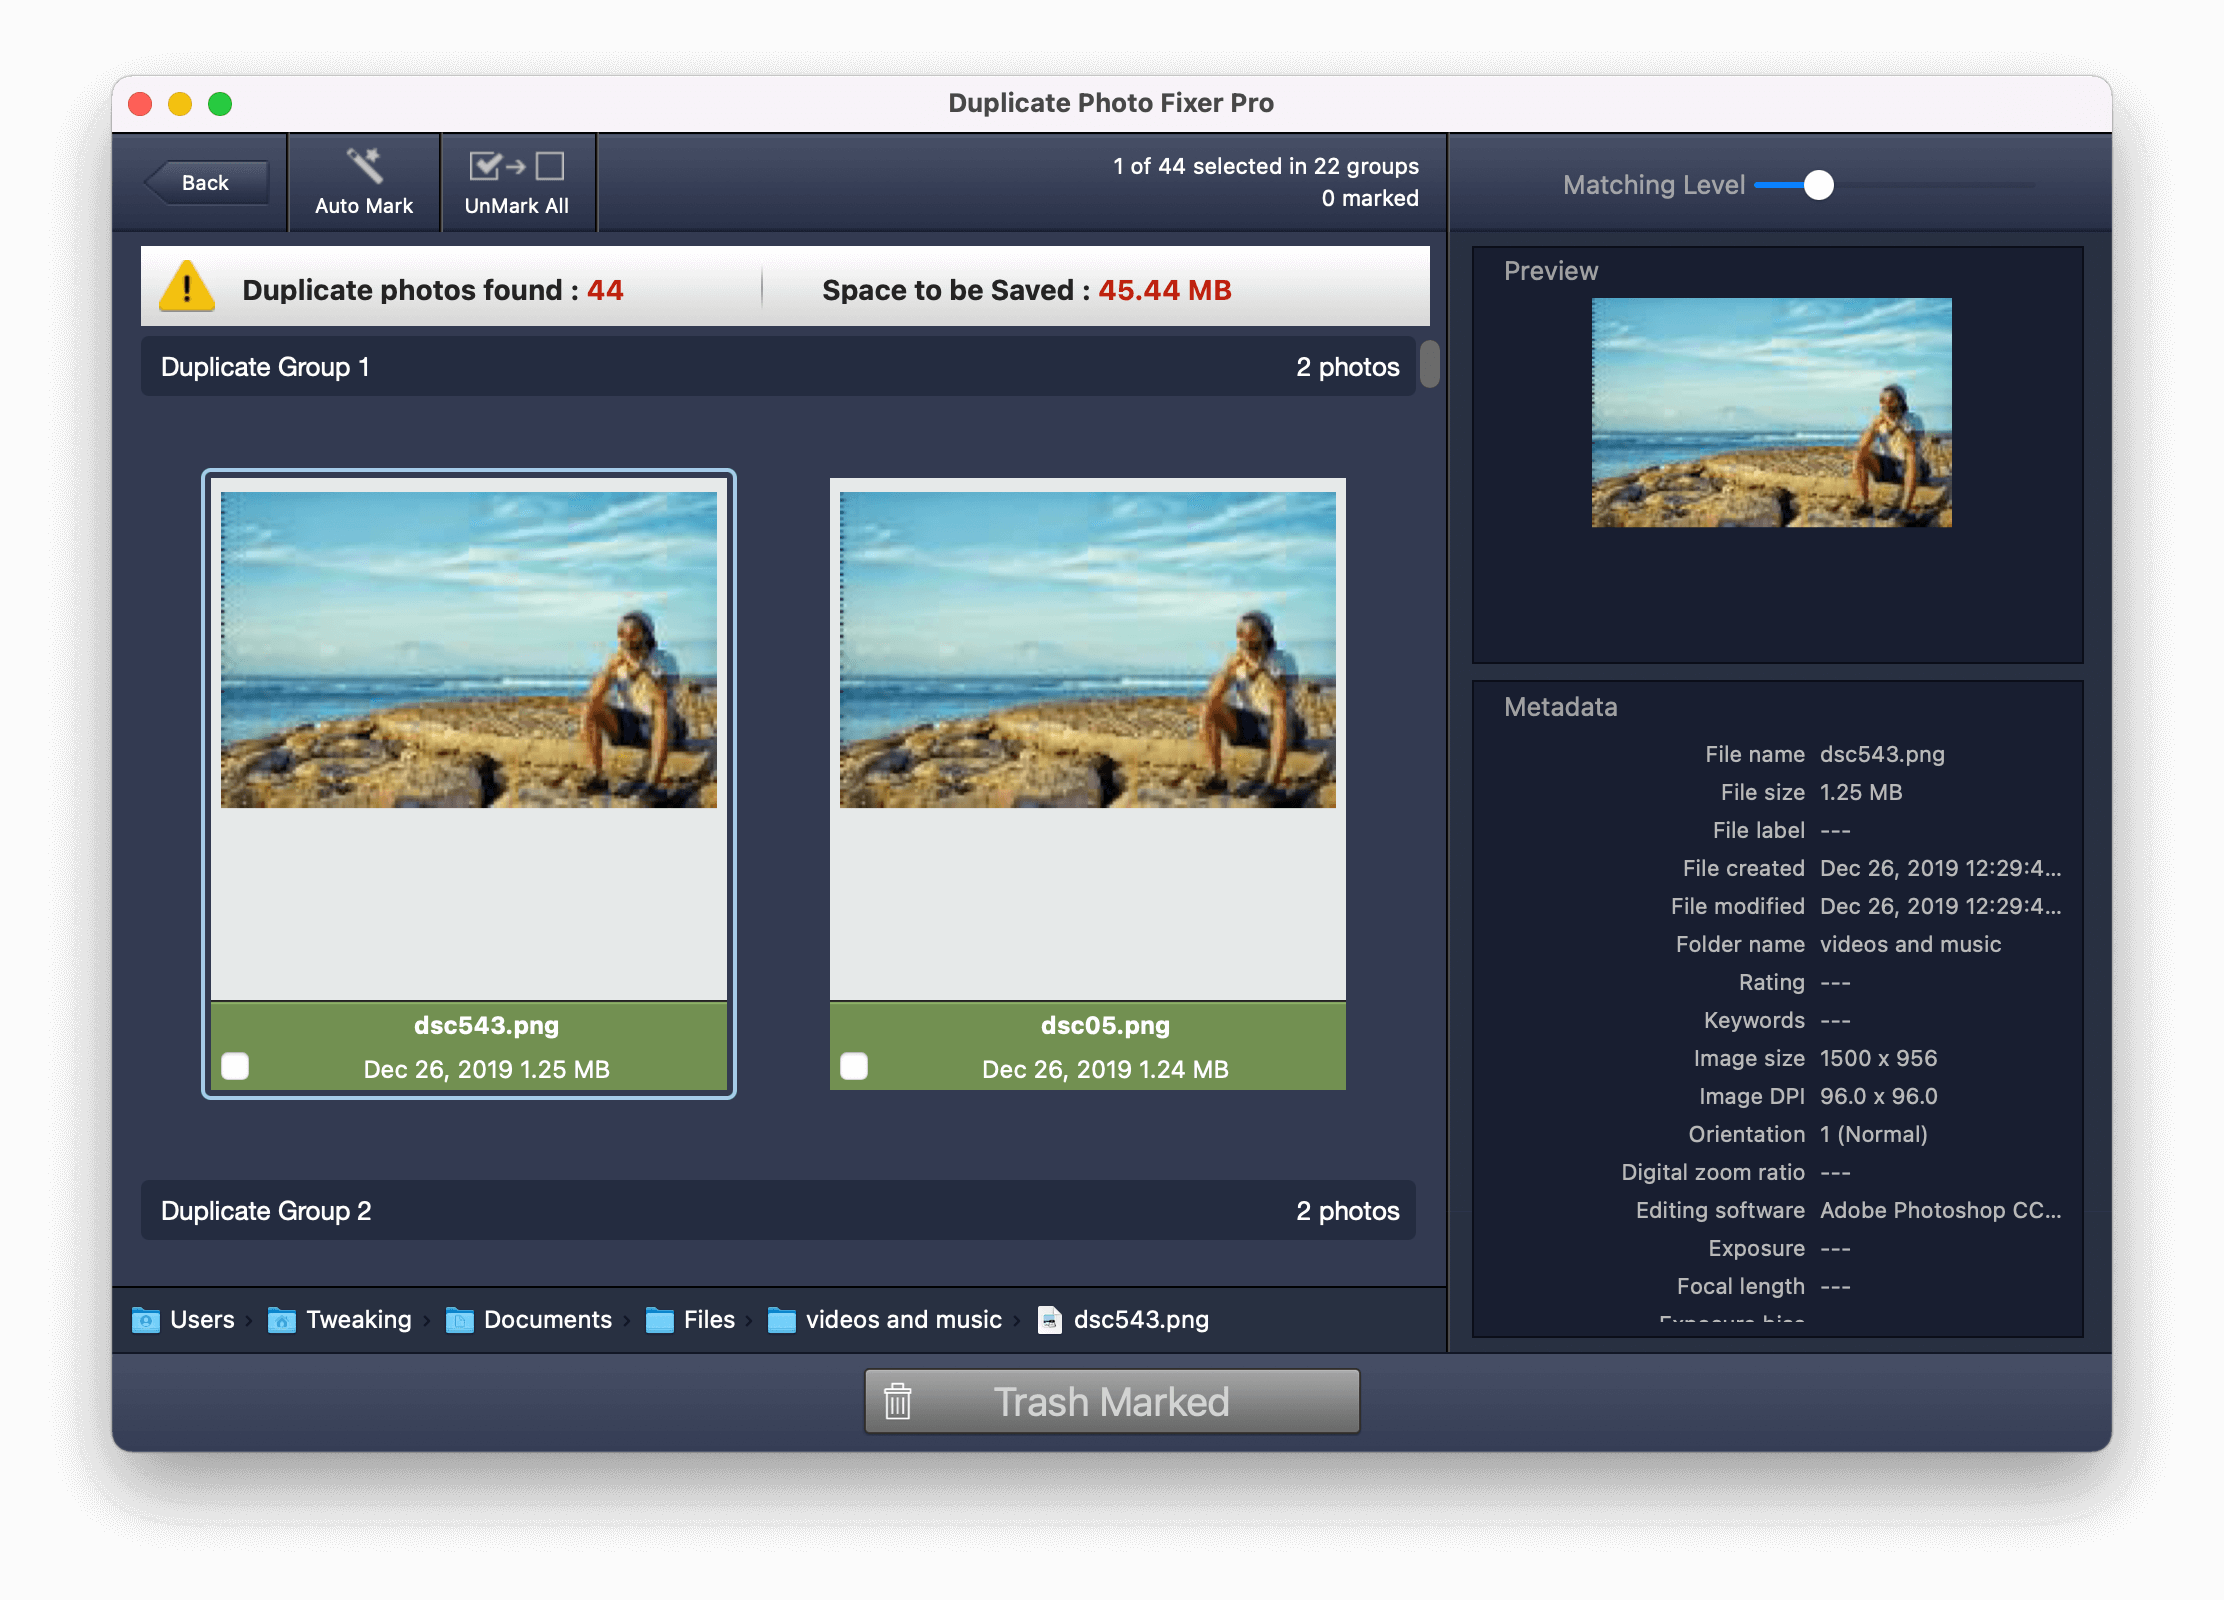Click the UnMark All icon

click(x=518, y=166)
